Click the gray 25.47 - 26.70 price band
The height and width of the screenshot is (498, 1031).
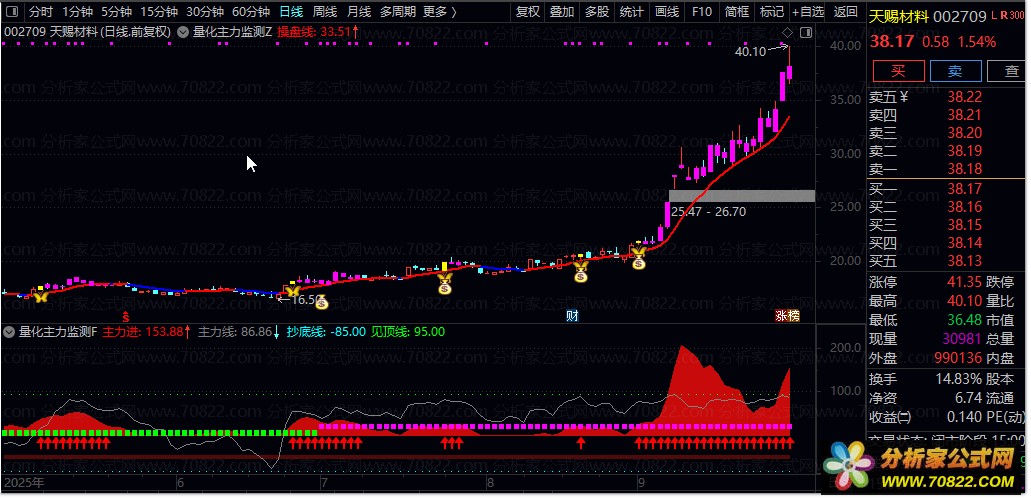741,196
